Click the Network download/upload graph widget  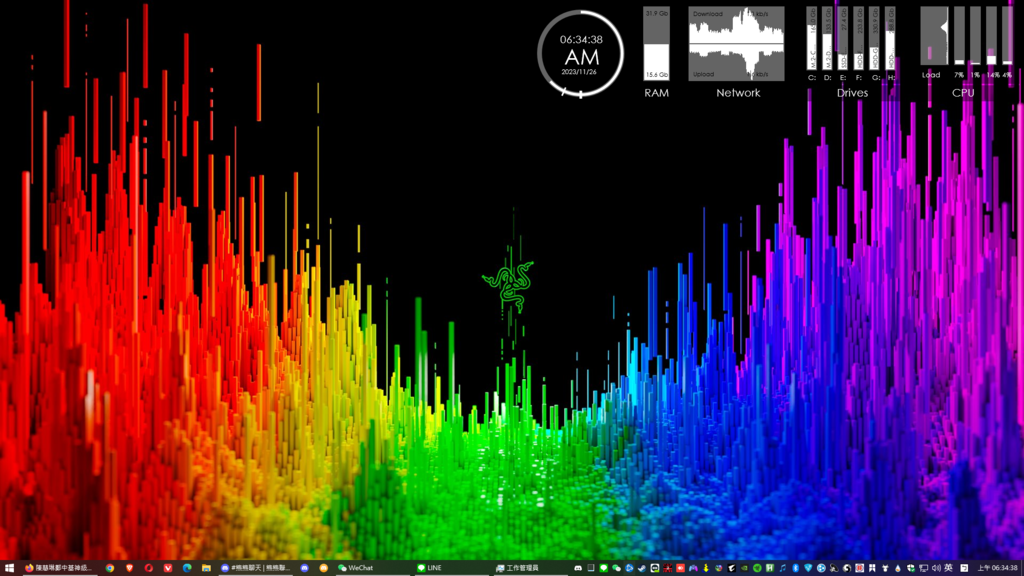[736, 44]
